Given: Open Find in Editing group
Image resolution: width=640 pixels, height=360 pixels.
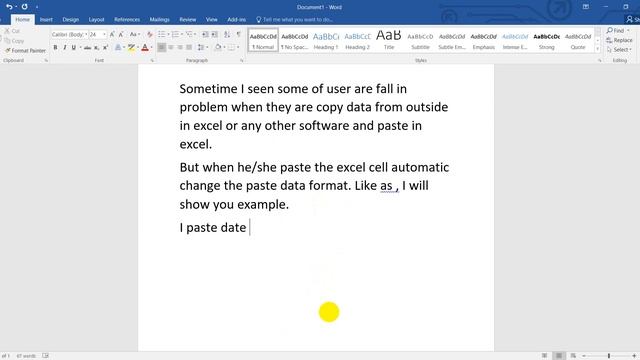Looking at the screenshot, I should coord(618,31).
